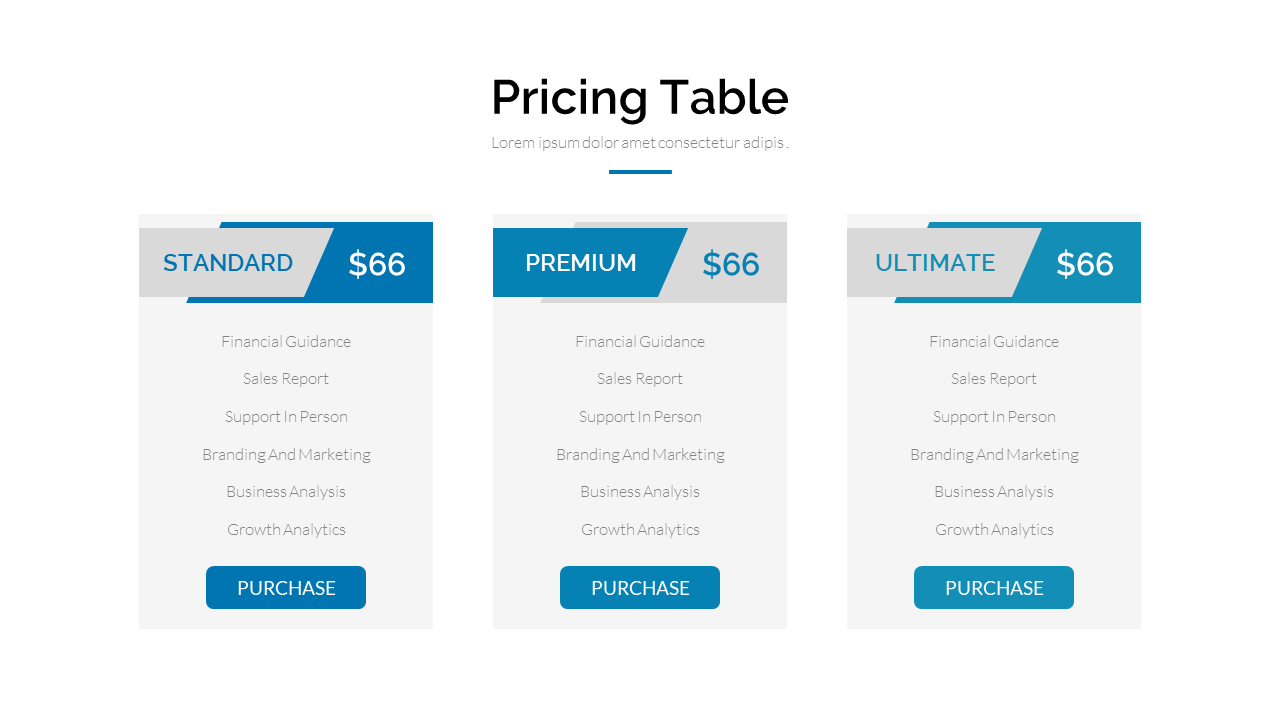Click the Lorem ipsum subtitle text

(x=640, y=143)
